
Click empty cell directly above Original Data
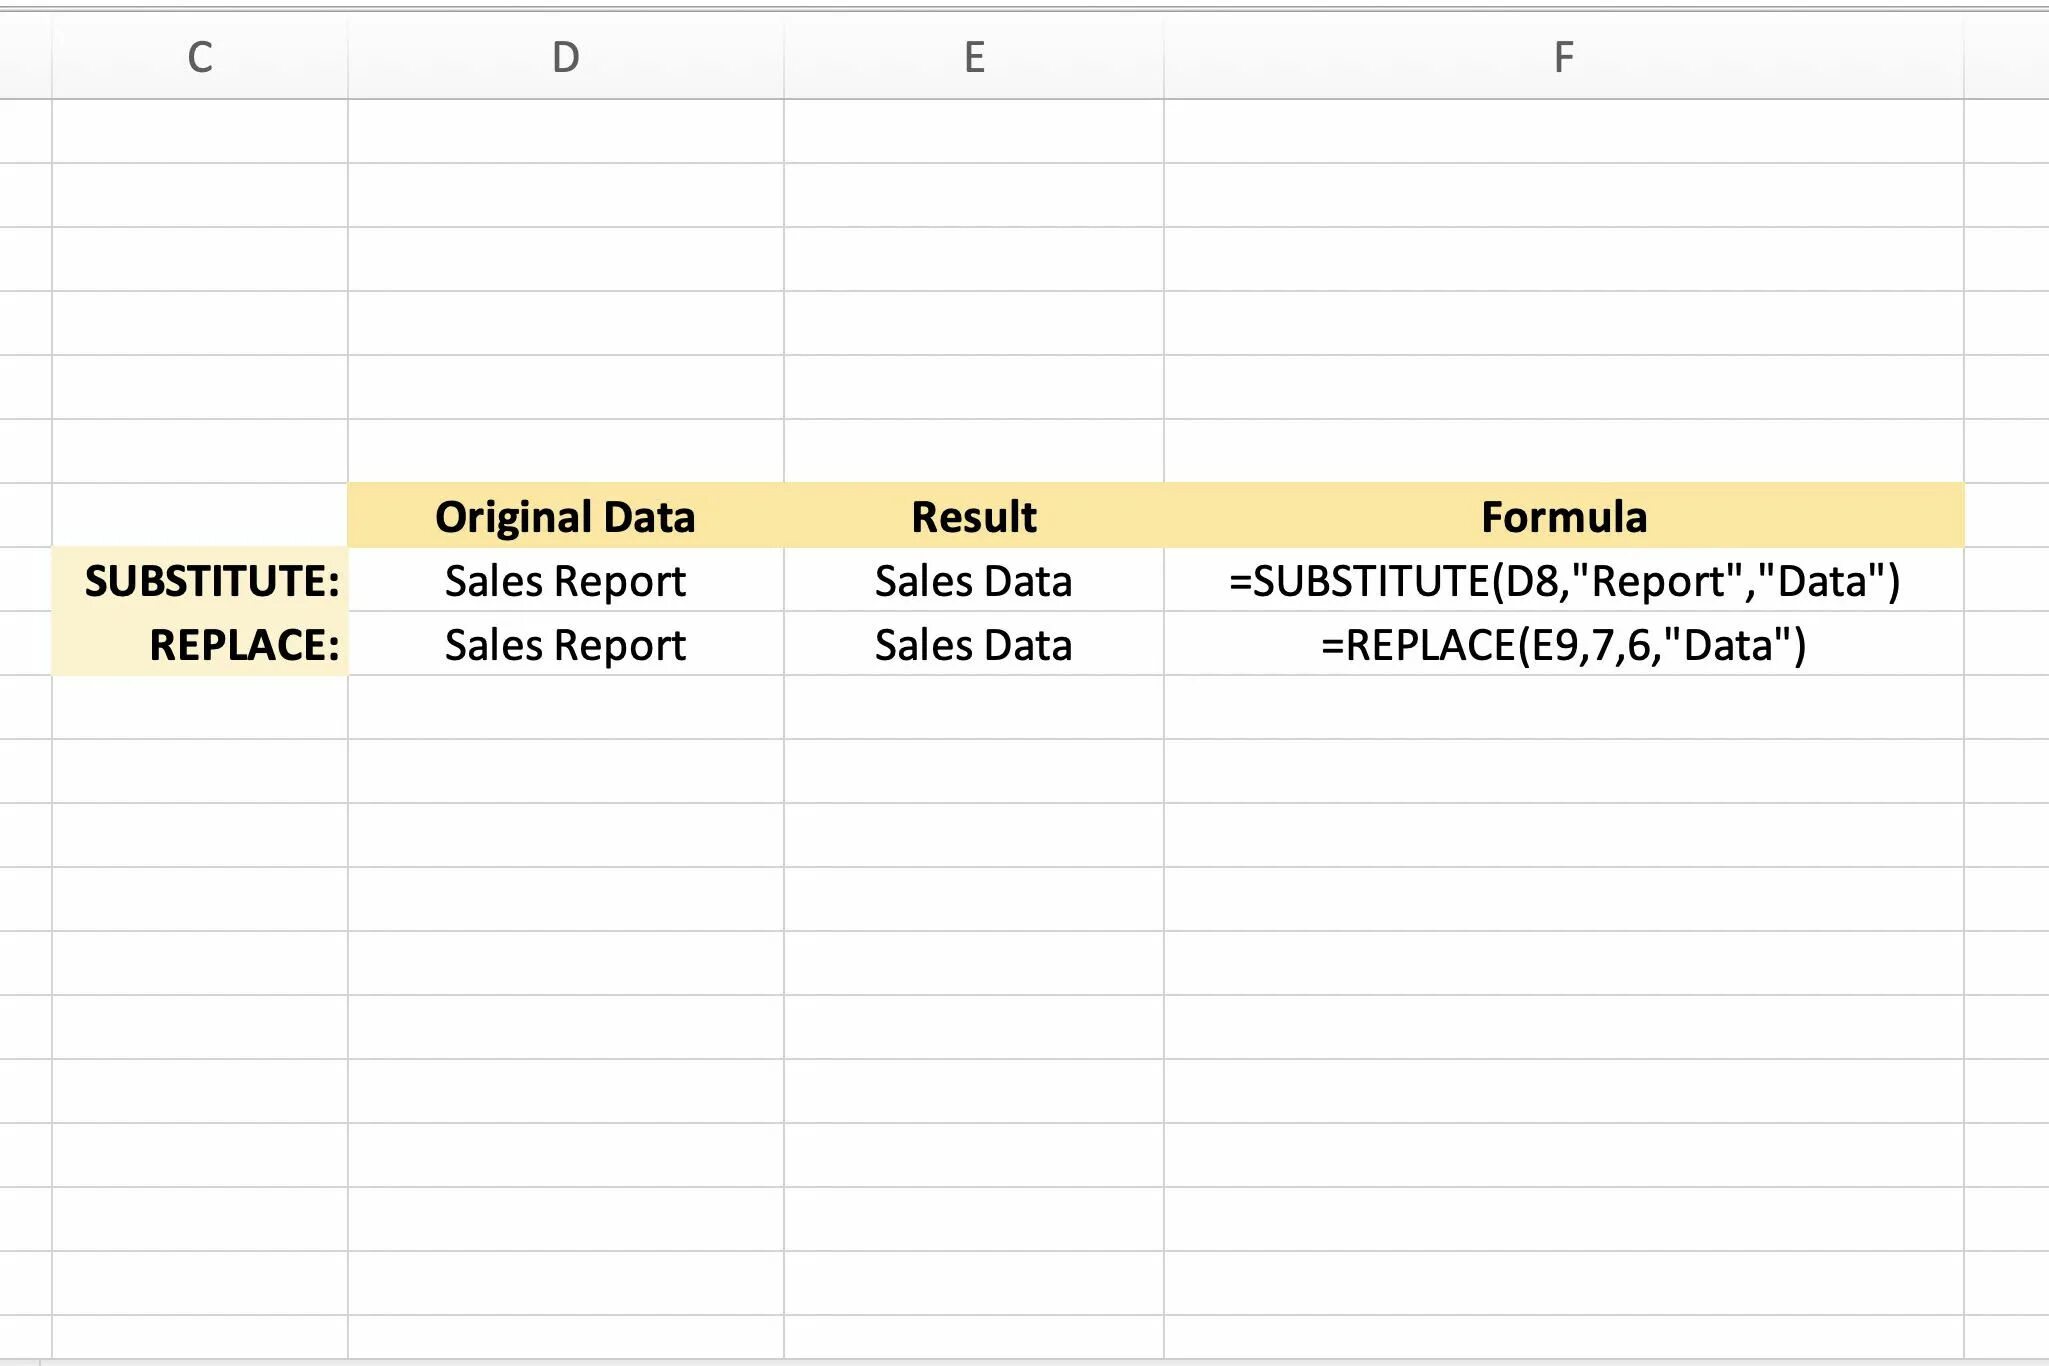click(565, 451)
